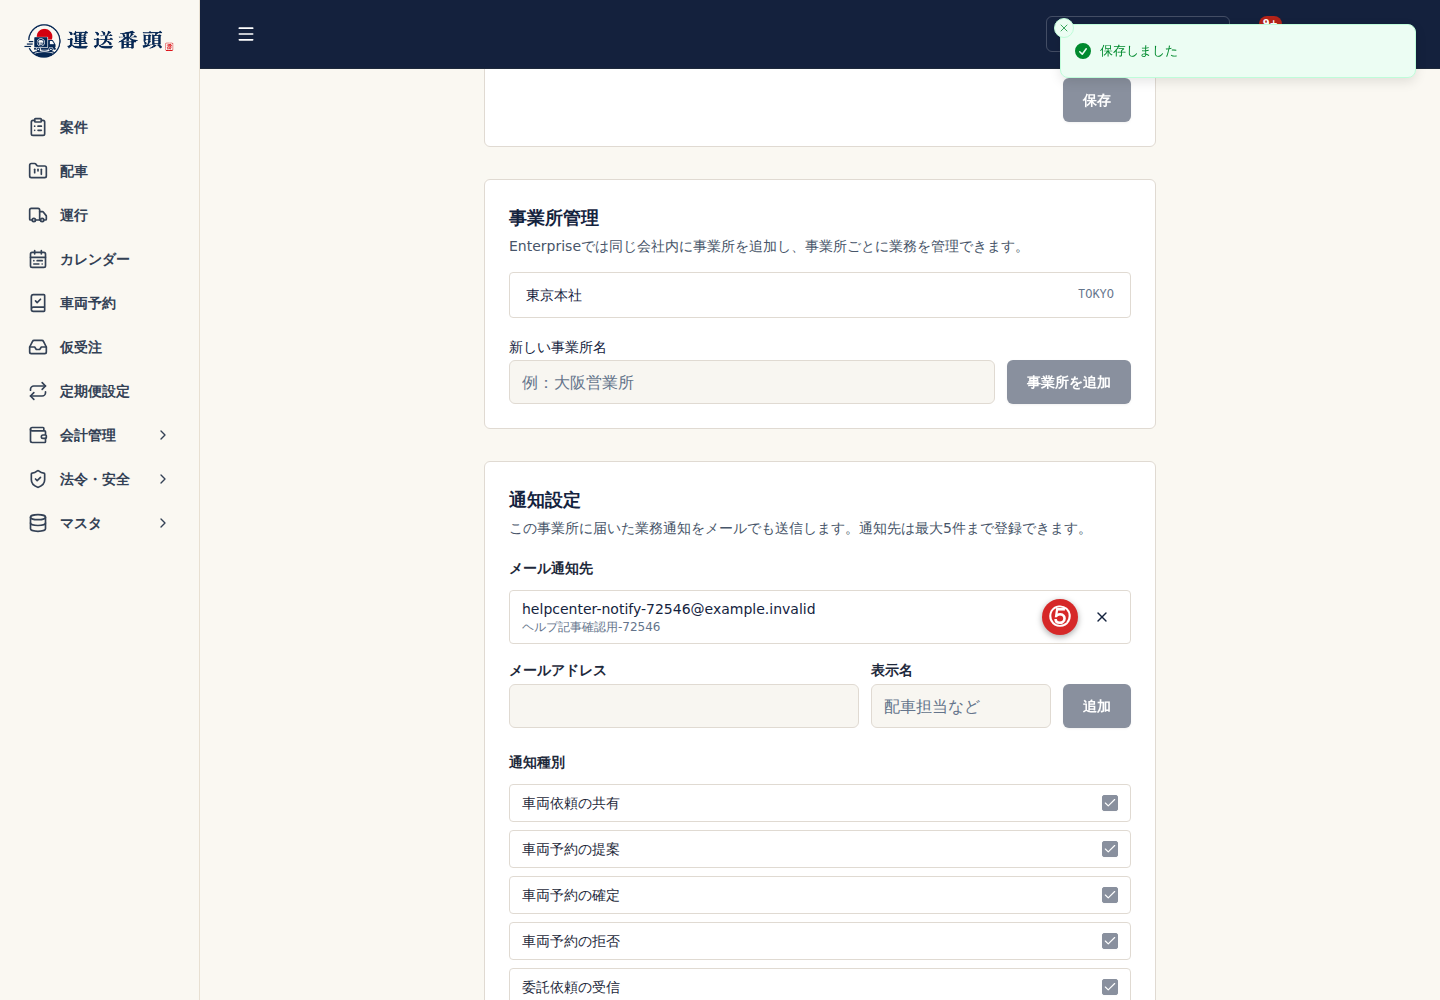Toggle 車両予約の拒否 notification checkbox
This screenshot has height=1000, width=1440.
pyautogui.click(x=1110, y=941)
